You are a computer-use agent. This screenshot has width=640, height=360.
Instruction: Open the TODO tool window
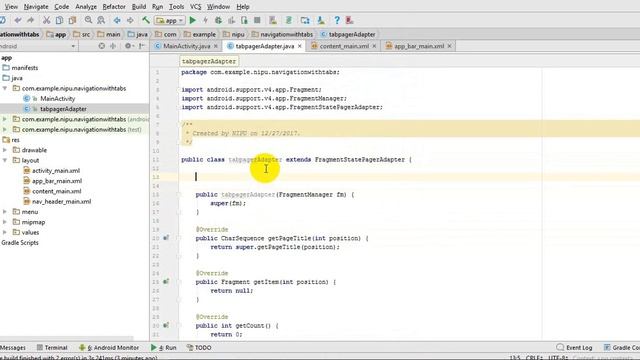coord(199,347)
